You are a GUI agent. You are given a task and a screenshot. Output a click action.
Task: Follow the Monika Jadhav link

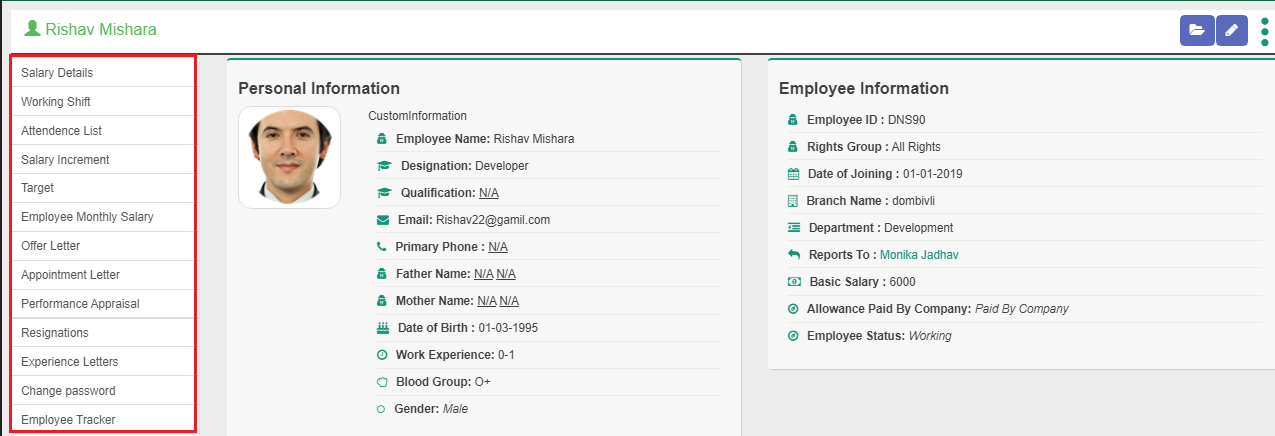[x=919, y=255]
